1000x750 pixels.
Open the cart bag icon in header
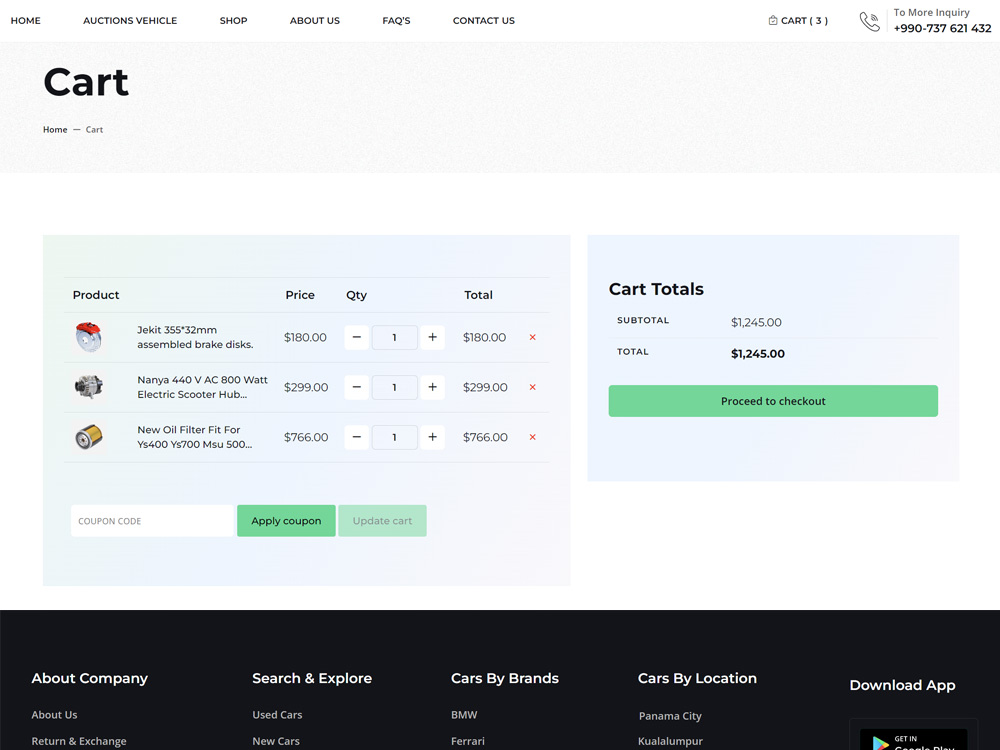773,20
